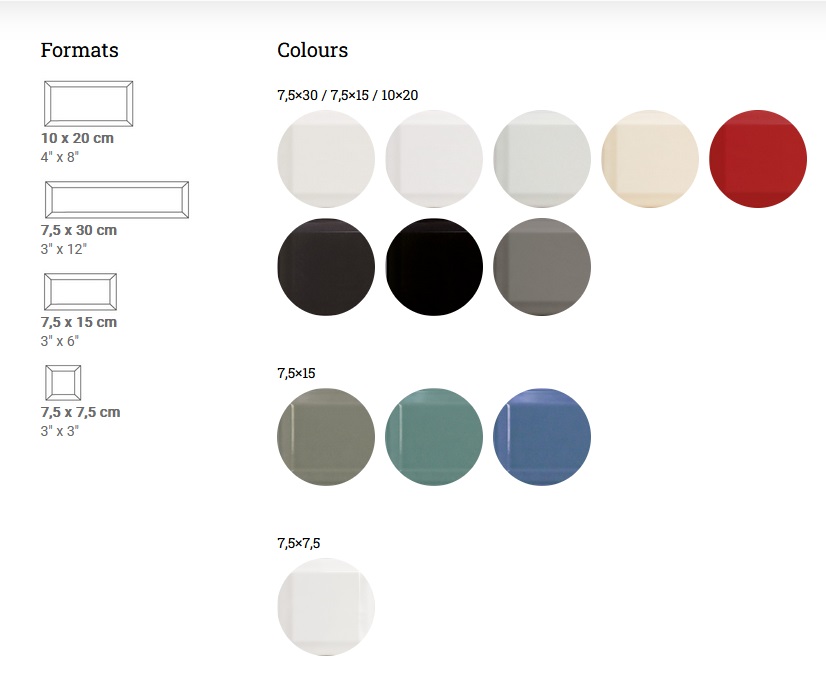Pick the pure black colour swatch
826x684 pixels.
point(434,267)
